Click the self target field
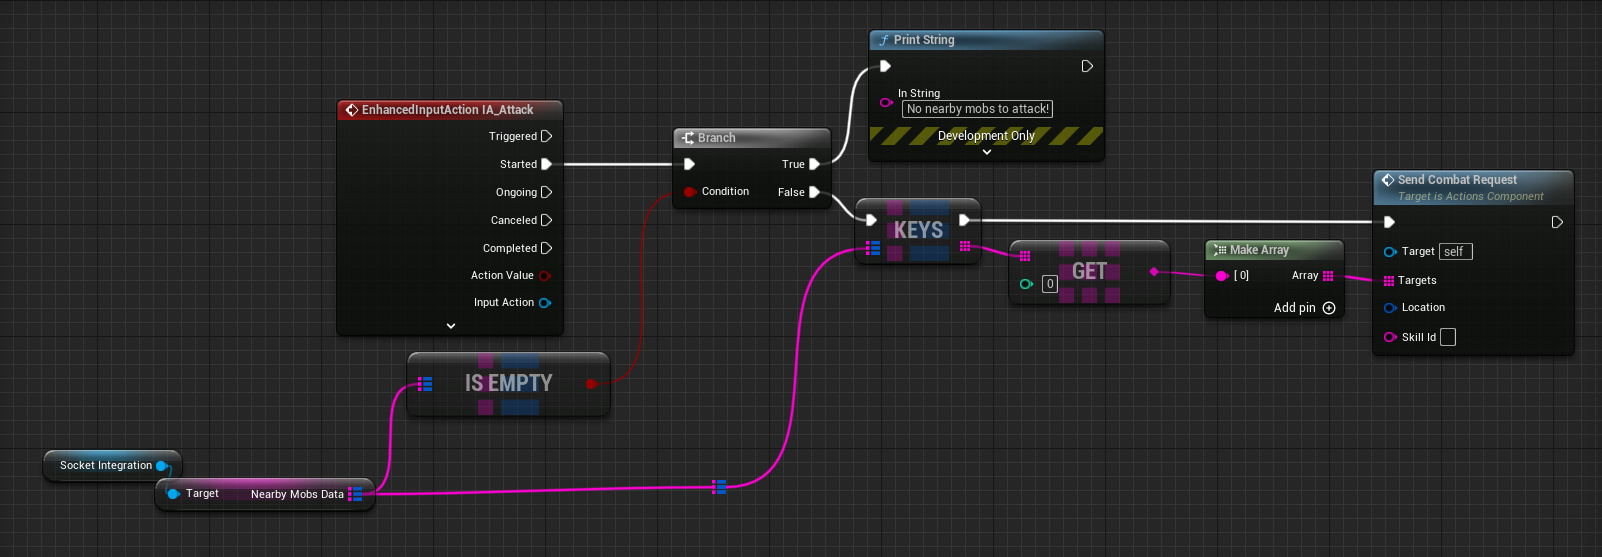 [x=1456, y=252]
